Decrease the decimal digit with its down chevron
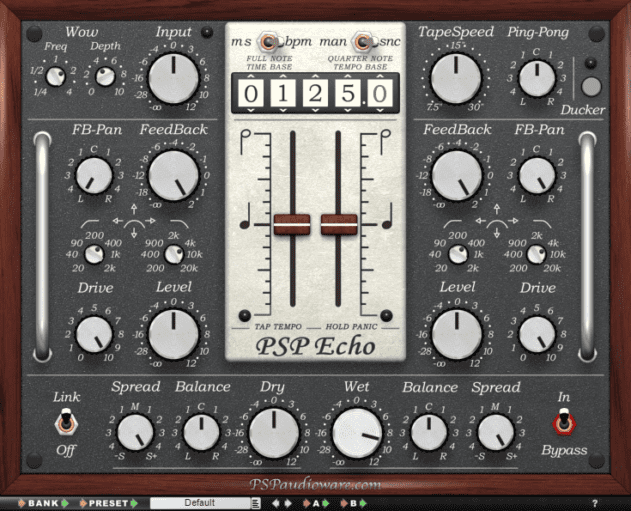The image size is (631, 511). point(380,110)
